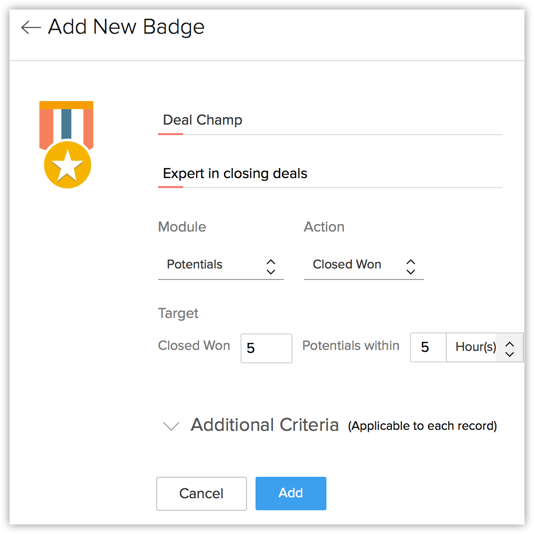Expand Additional Criteria with the chevron
Viewport: 534px width, 534px height.
click(171, 426)
